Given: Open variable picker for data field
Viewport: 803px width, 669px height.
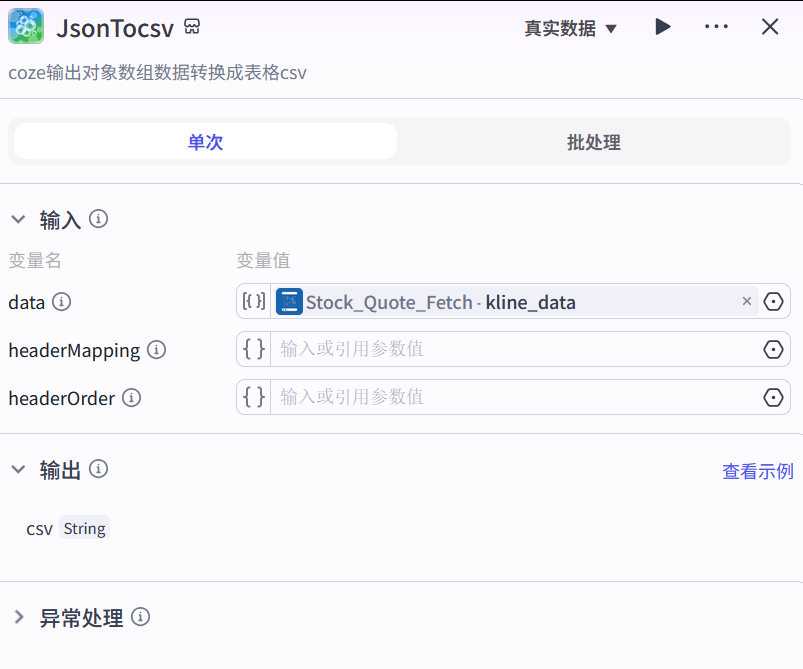Looking at the screenshot, I should tap(773, 301).
